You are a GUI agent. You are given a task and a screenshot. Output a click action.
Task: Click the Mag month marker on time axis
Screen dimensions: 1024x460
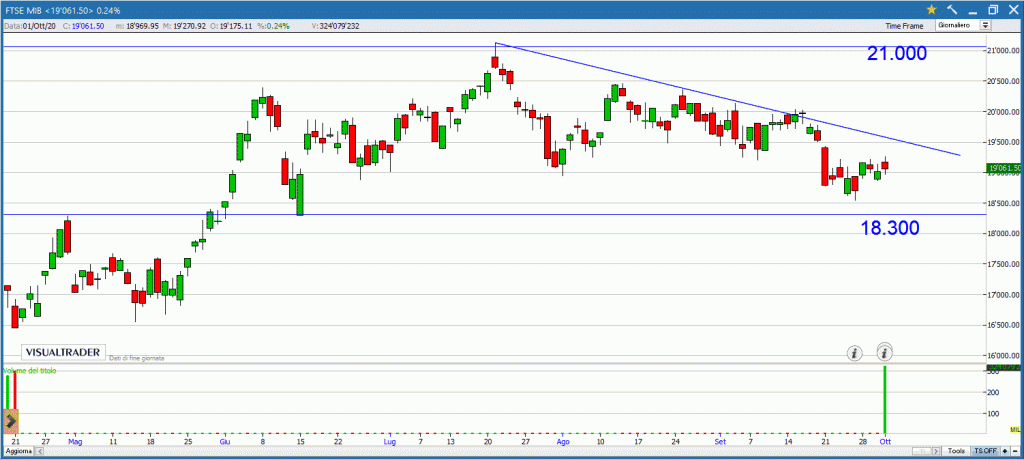75,442
